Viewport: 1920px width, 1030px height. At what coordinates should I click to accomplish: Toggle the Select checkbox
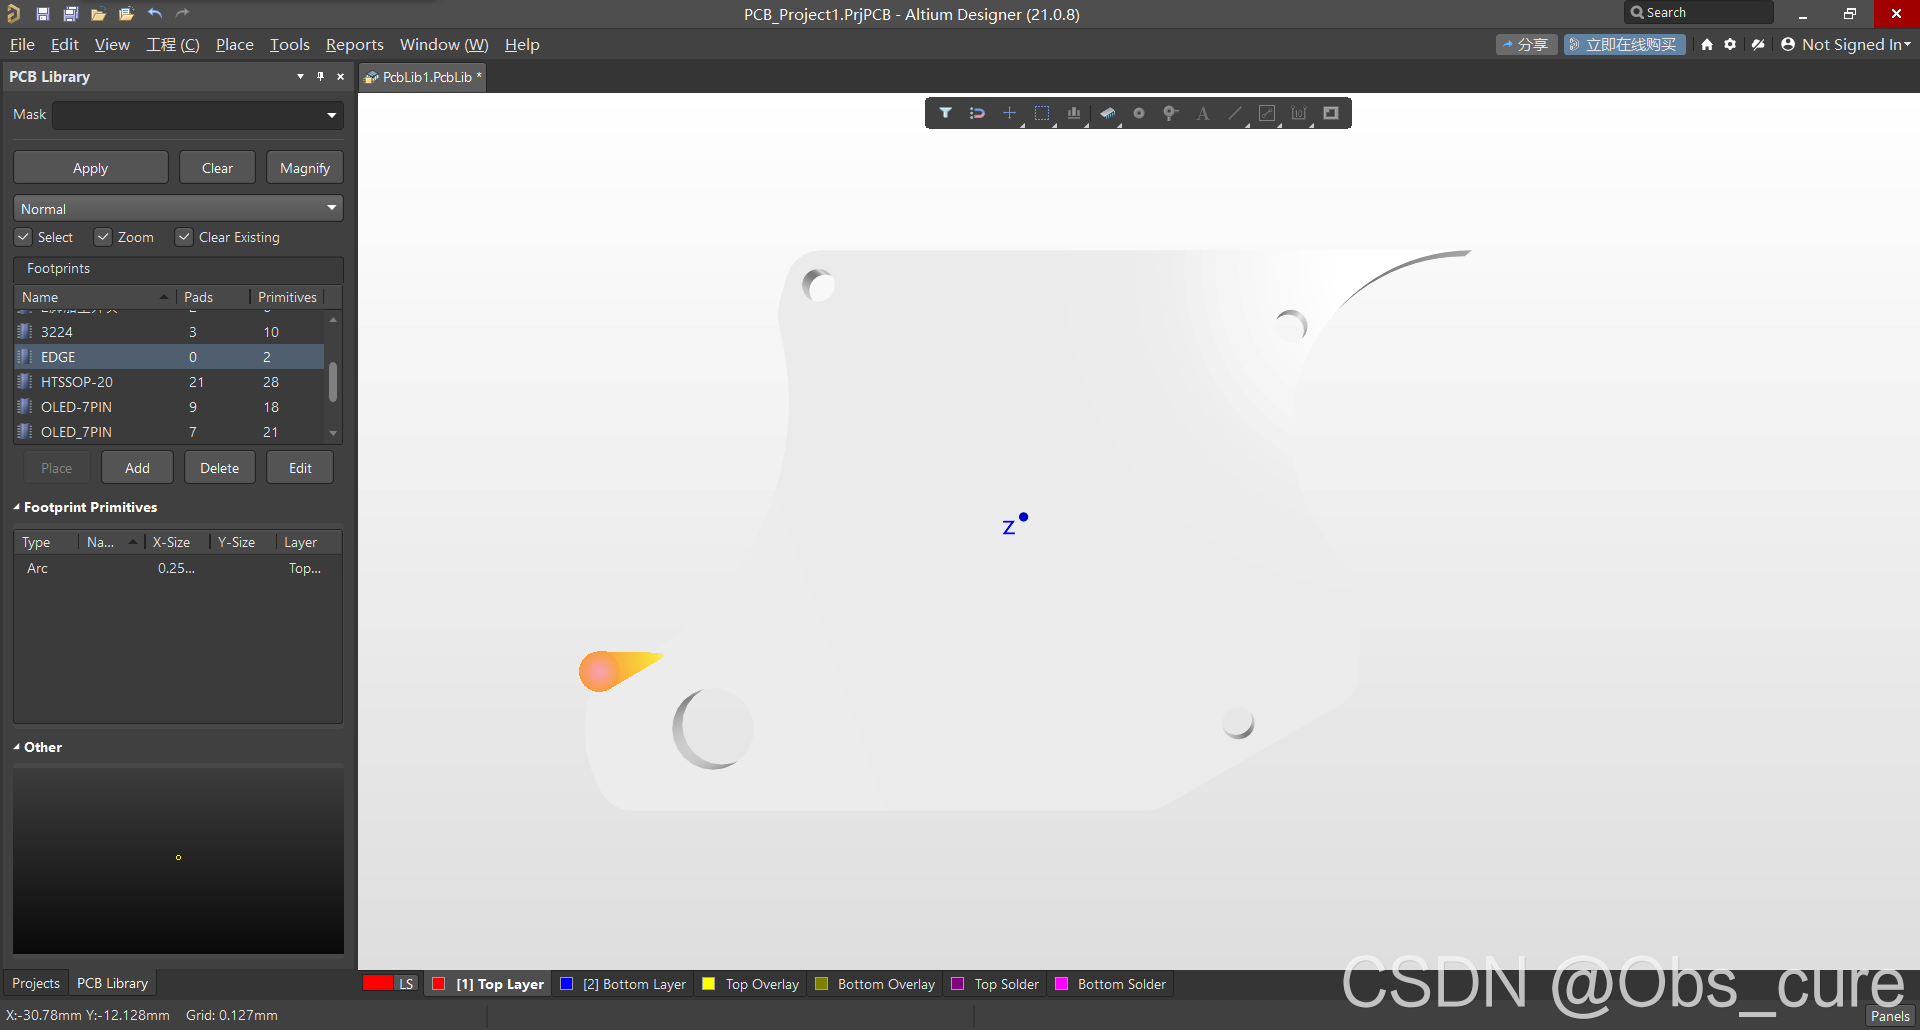23,237
